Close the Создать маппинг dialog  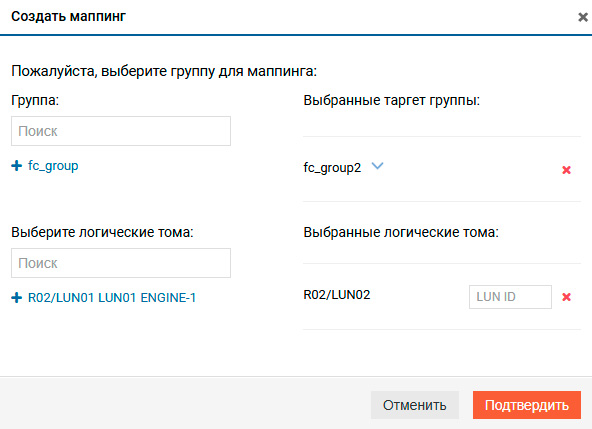(x=583, y=17)
